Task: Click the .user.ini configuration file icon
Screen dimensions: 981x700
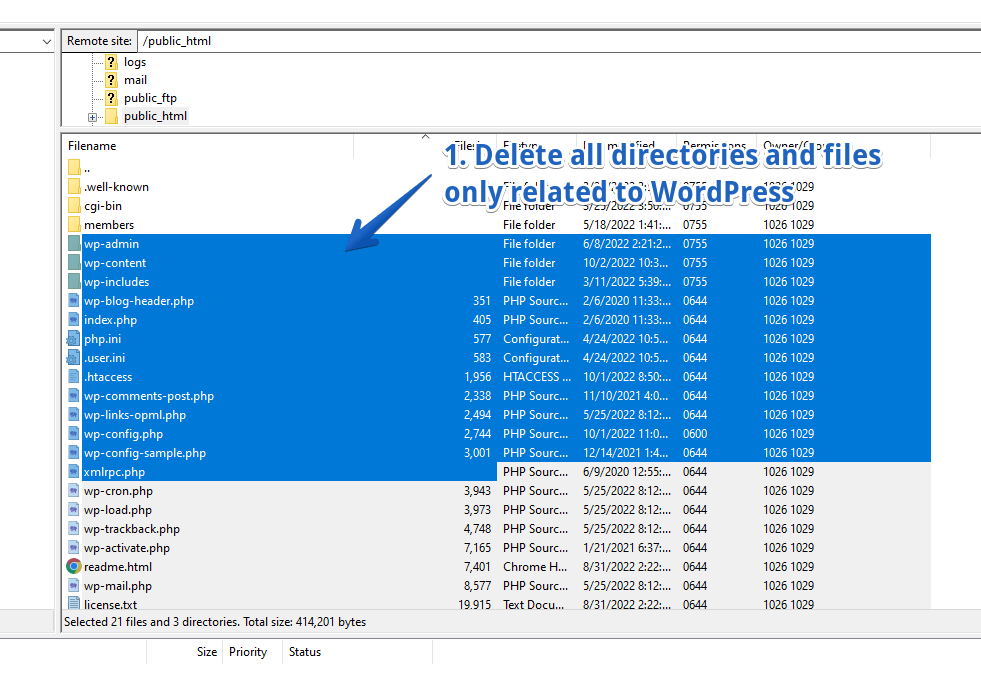Action: pos(74,358)
